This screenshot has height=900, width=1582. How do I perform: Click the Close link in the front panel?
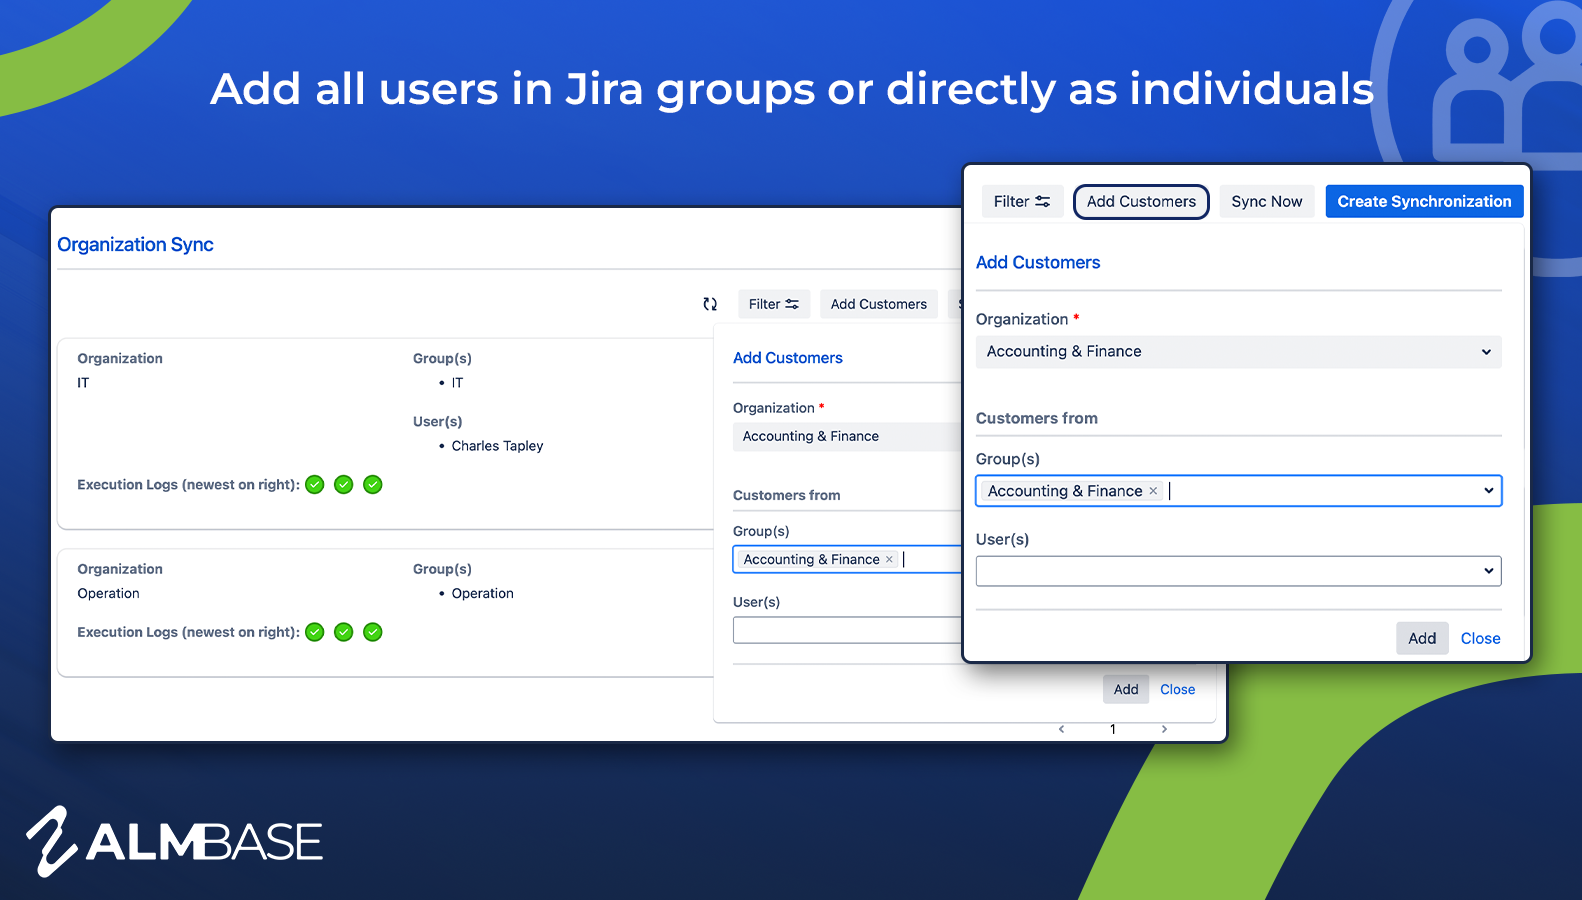coord(1481,638)
